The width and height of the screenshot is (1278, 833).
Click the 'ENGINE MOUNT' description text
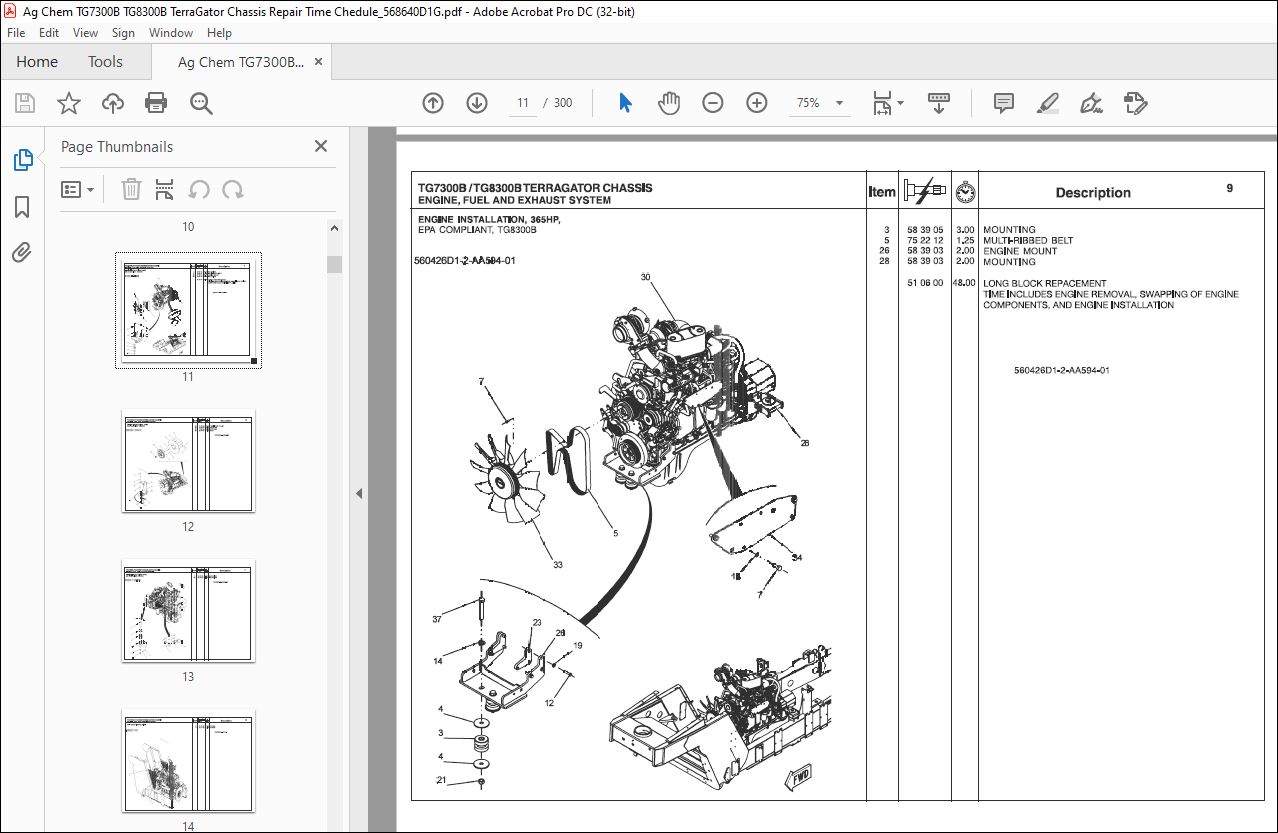(1020, 251)
